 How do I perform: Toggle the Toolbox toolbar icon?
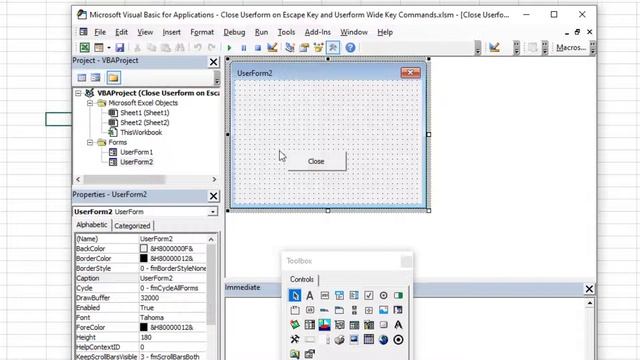point(333,48)
